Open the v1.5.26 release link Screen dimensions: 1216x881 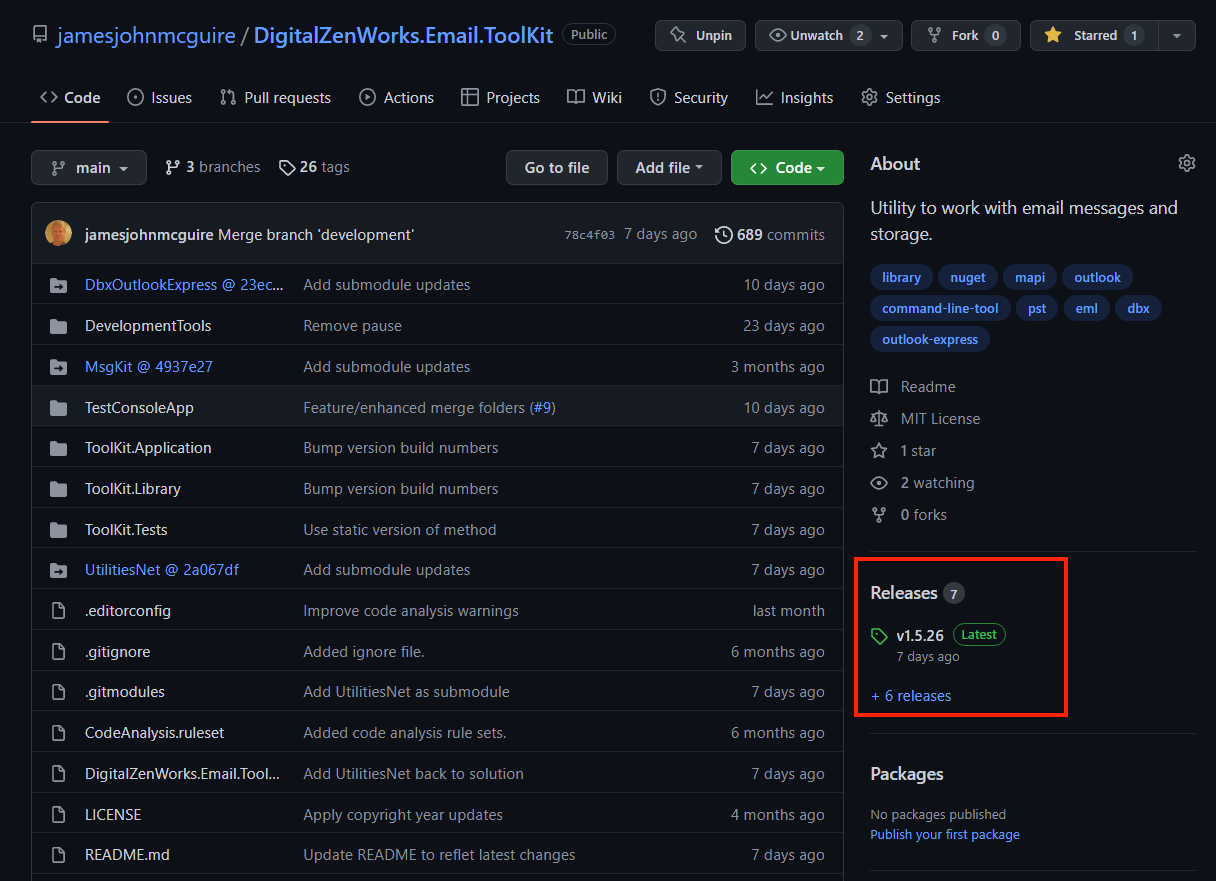tap(920, 635)
